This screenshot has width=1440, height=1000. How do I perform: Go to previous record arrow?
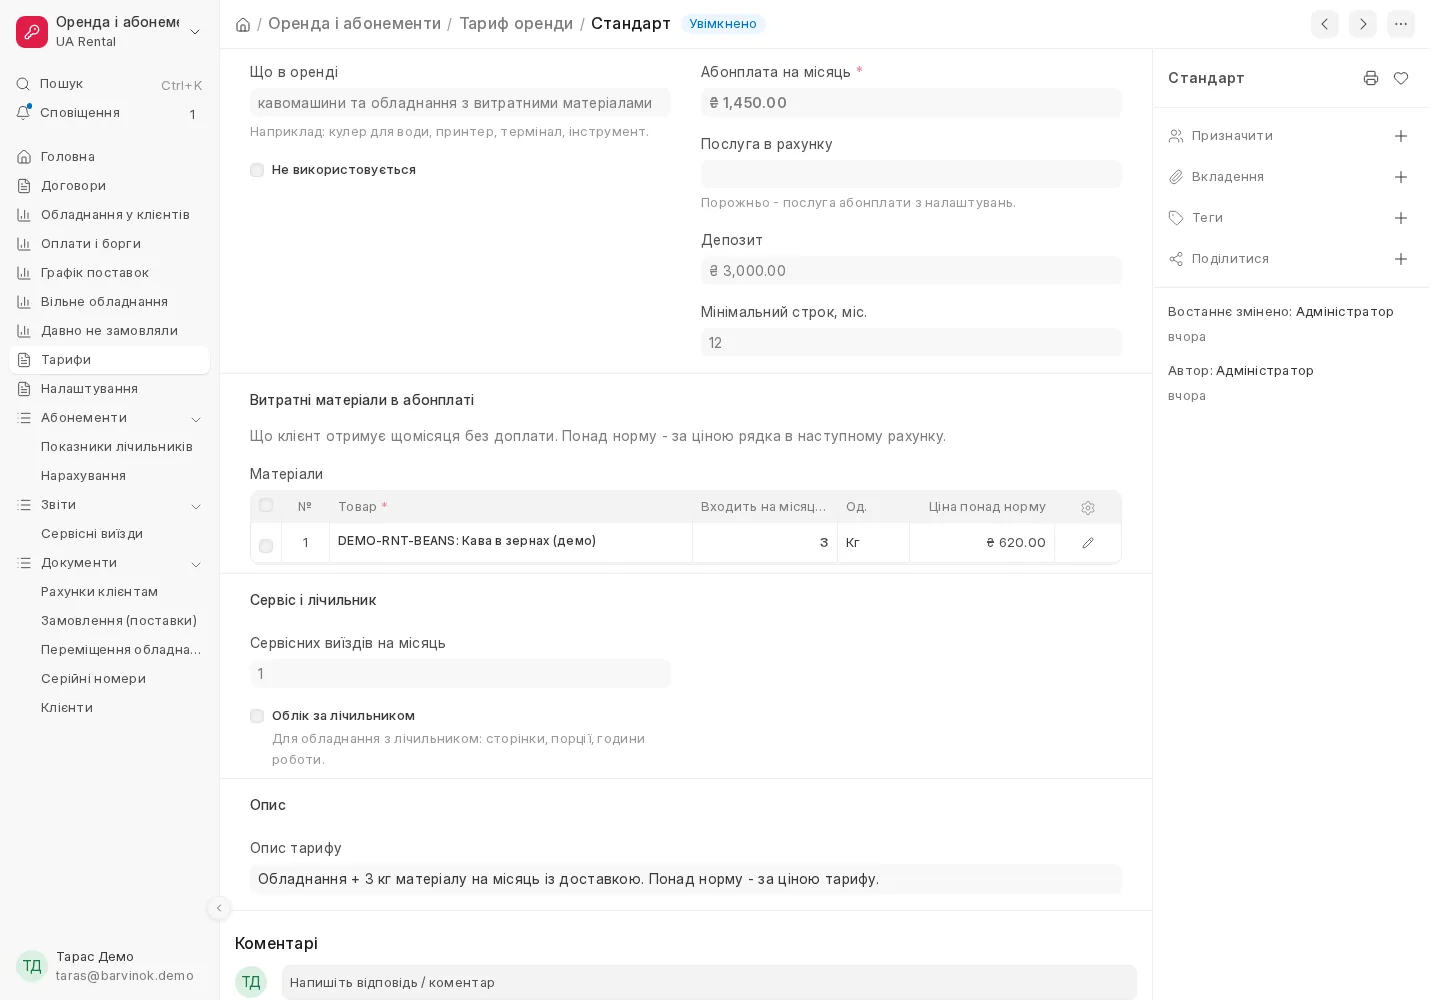click(x=1325, y=24)
